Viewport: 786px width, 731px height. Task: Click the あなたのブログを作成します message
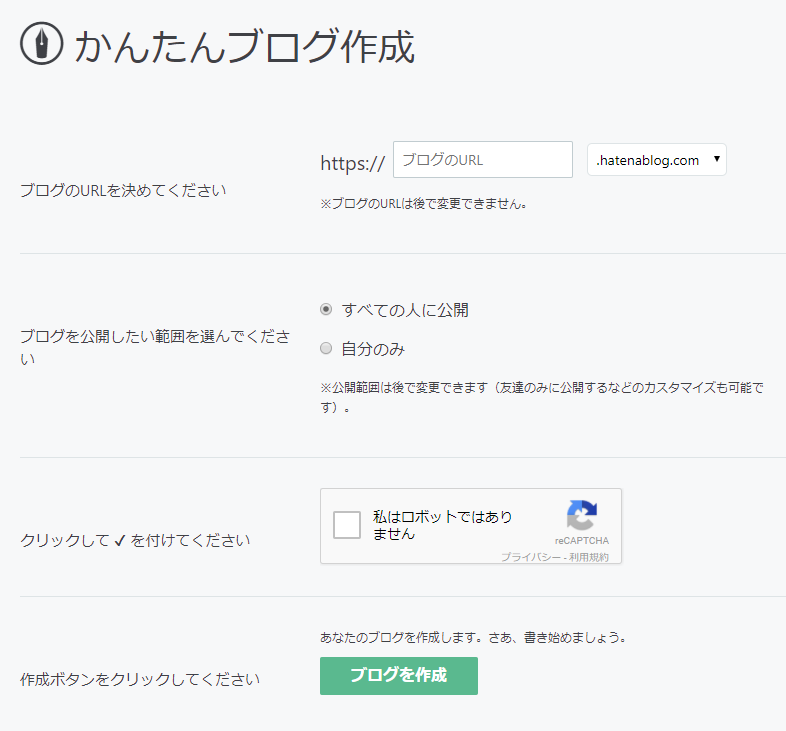[472, 637]
